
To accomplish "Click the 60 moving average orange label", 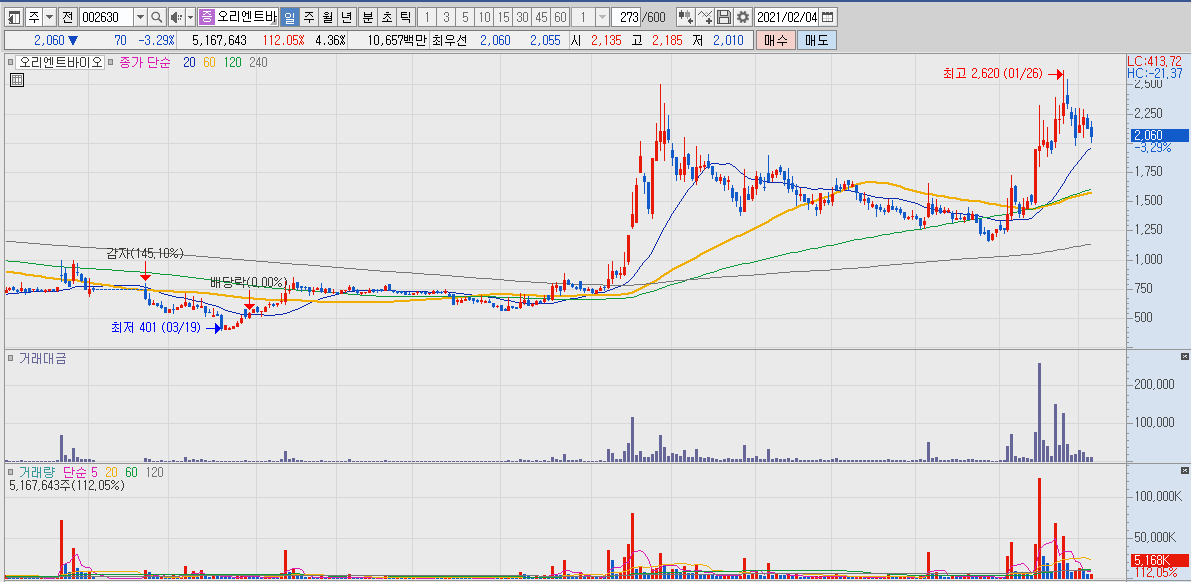I will pos(210,62).
